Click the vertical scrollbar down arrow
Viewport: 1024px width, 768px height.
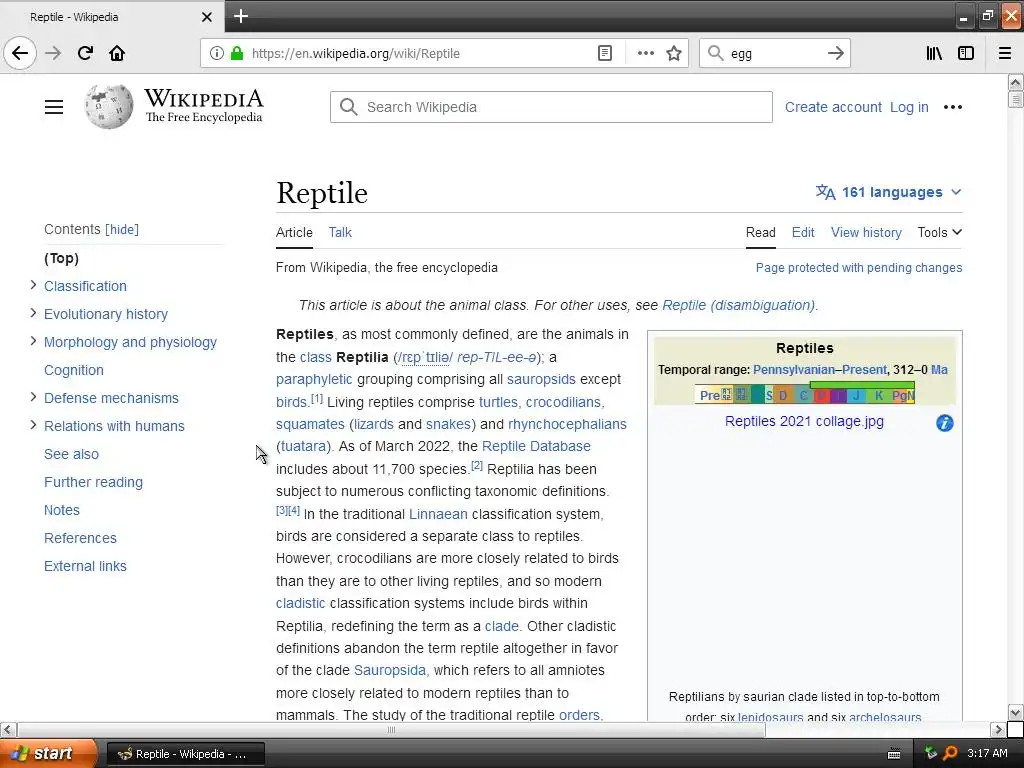[x=1015, y=712]
